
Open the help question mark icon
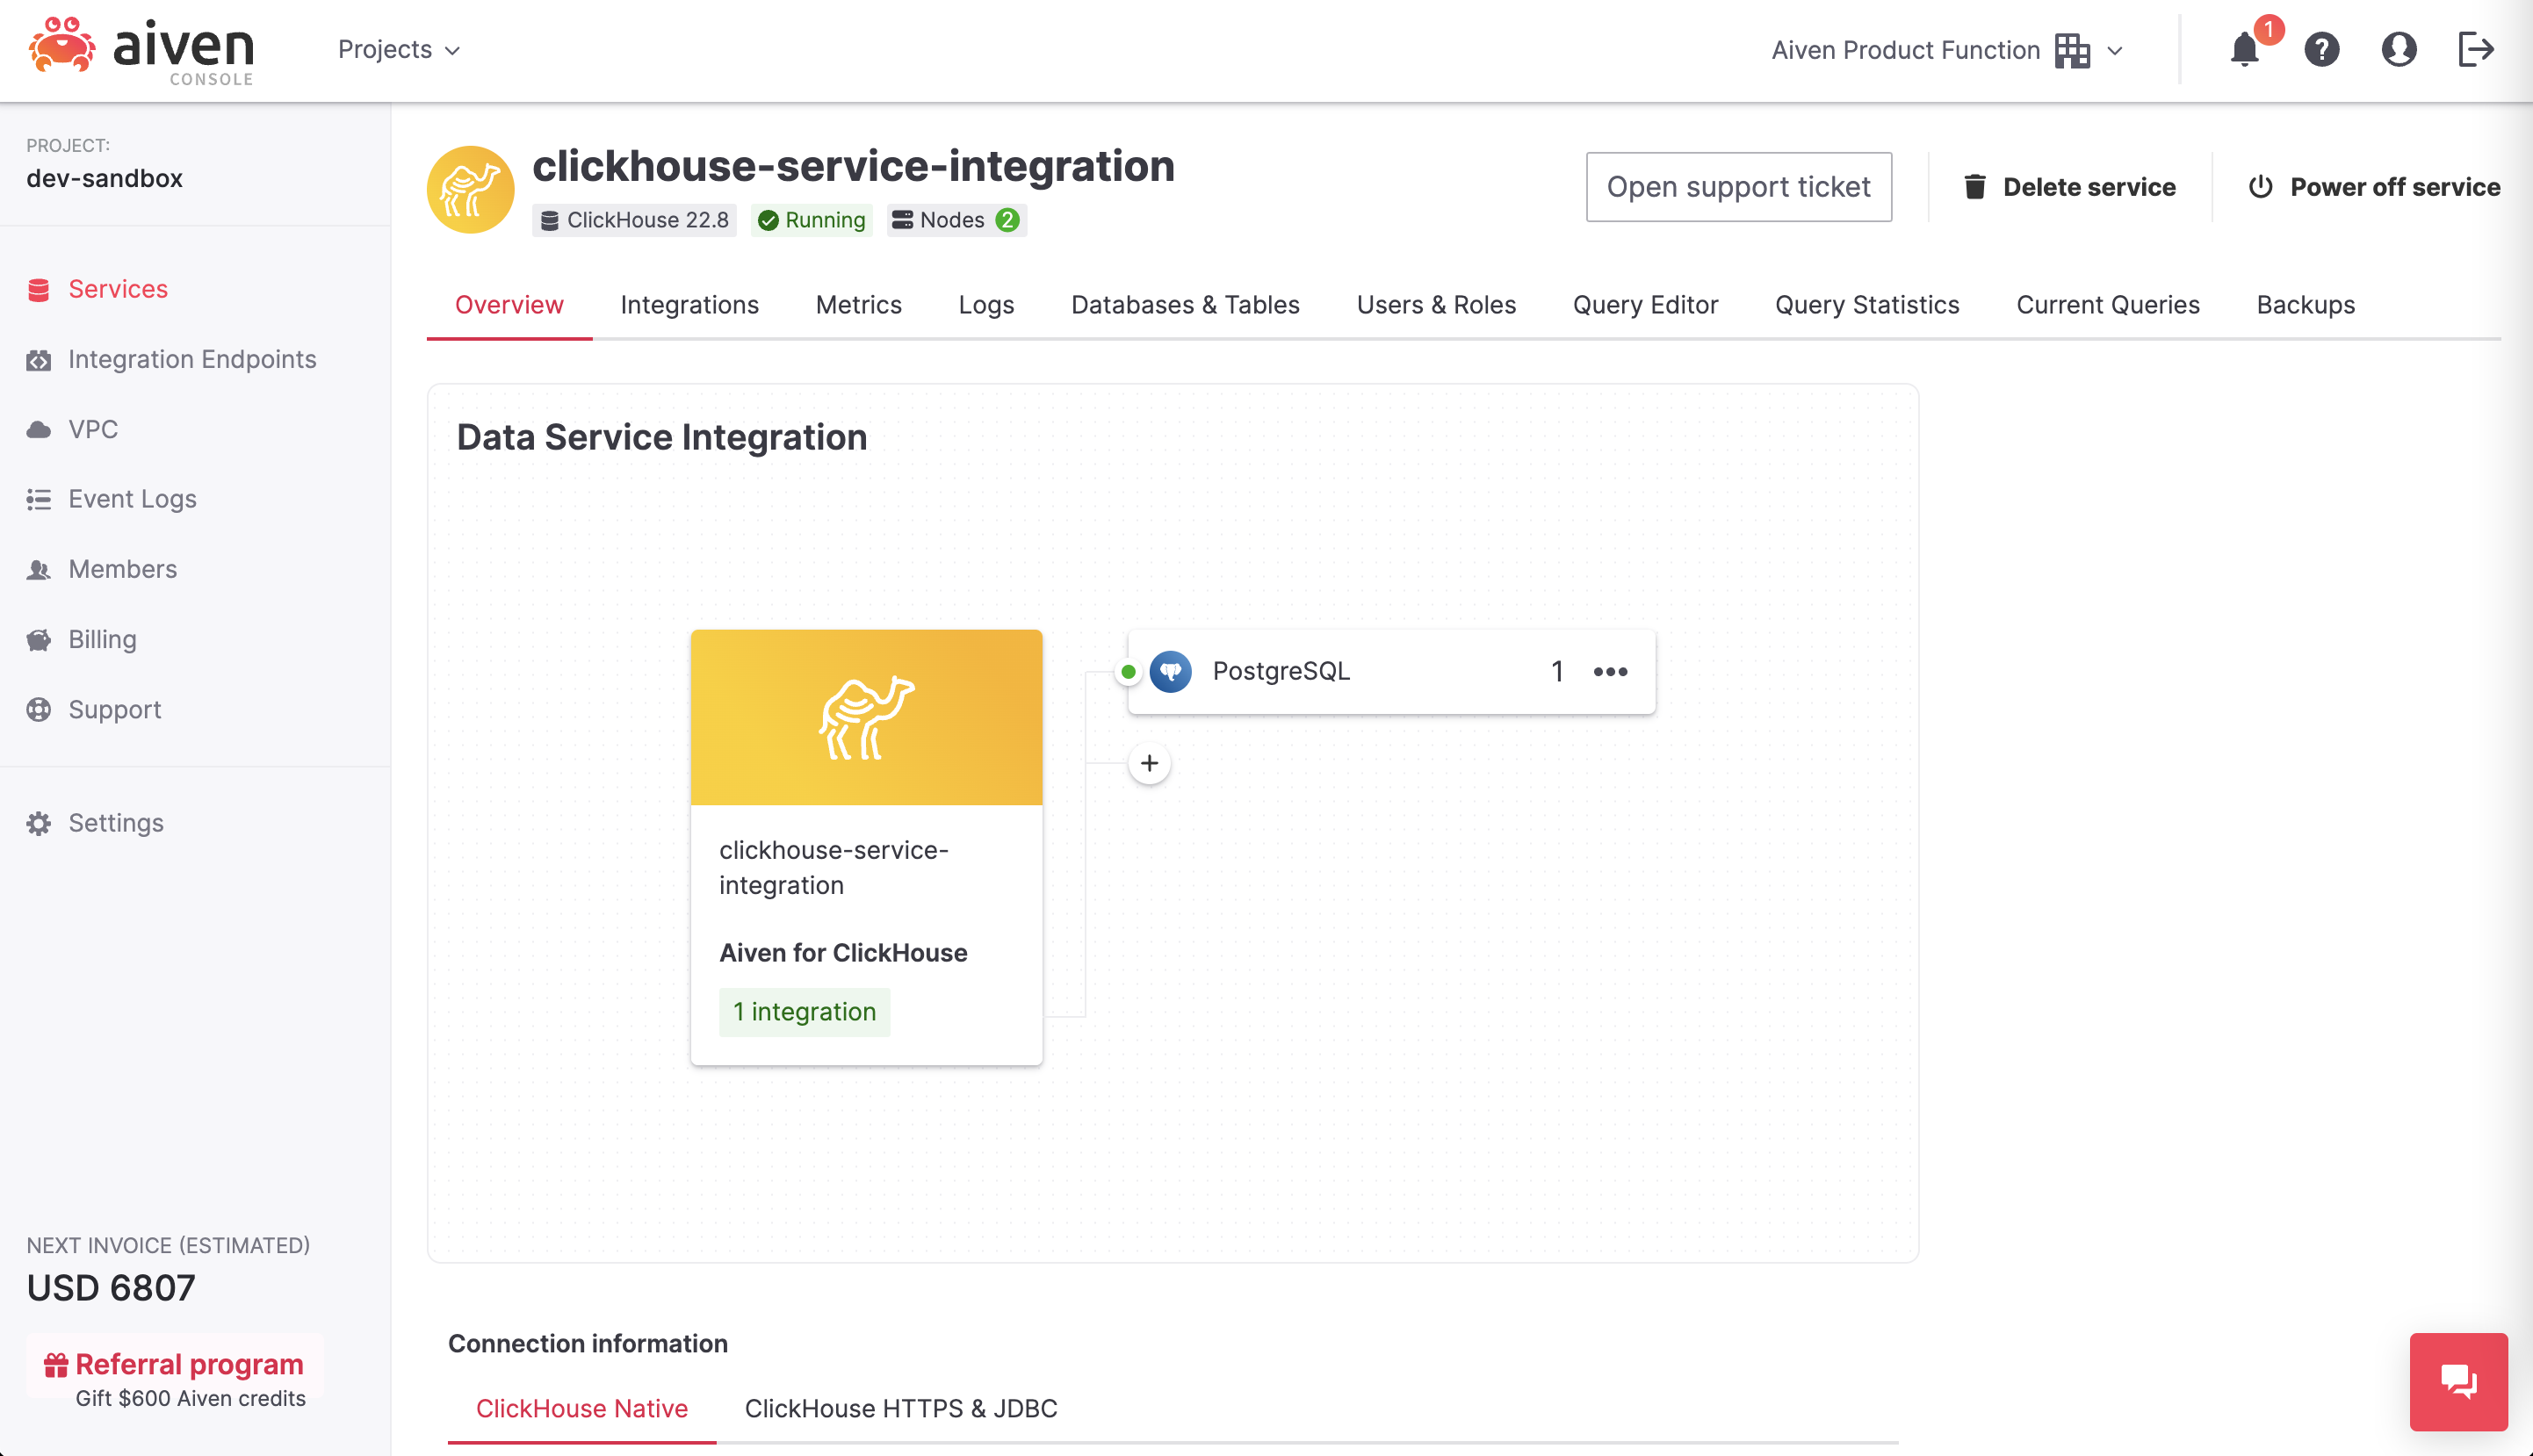click(2321, 49)
